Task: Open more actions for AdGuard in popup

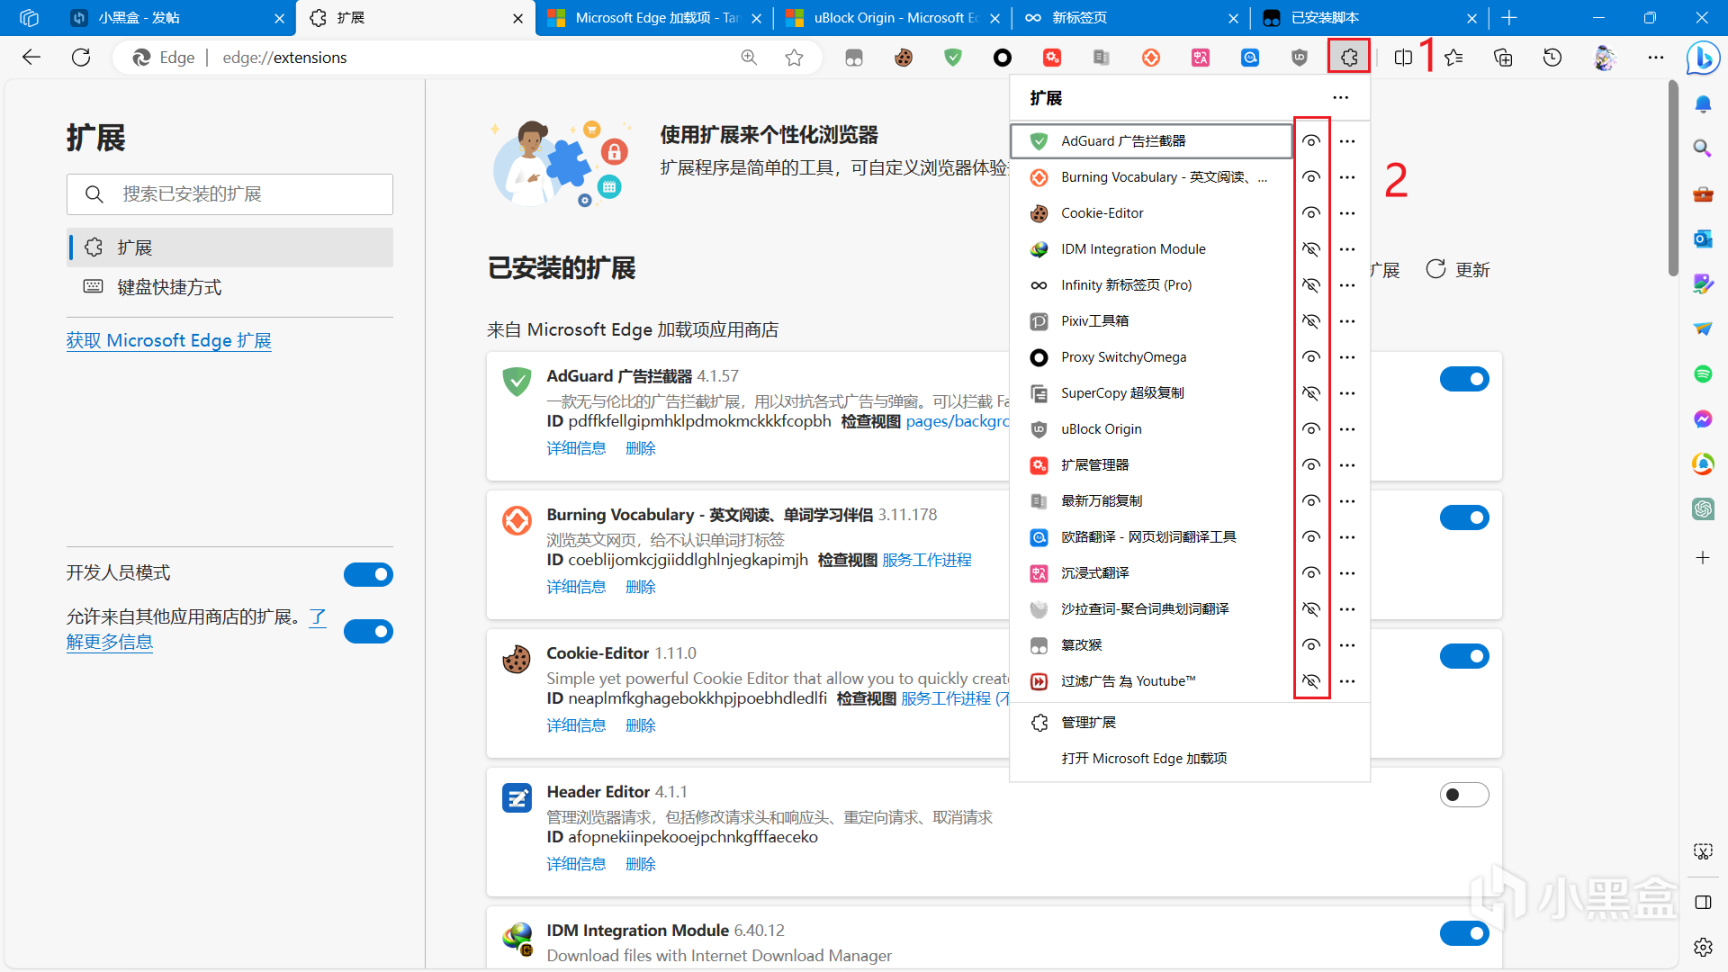Action: (x=1348, y=141)
